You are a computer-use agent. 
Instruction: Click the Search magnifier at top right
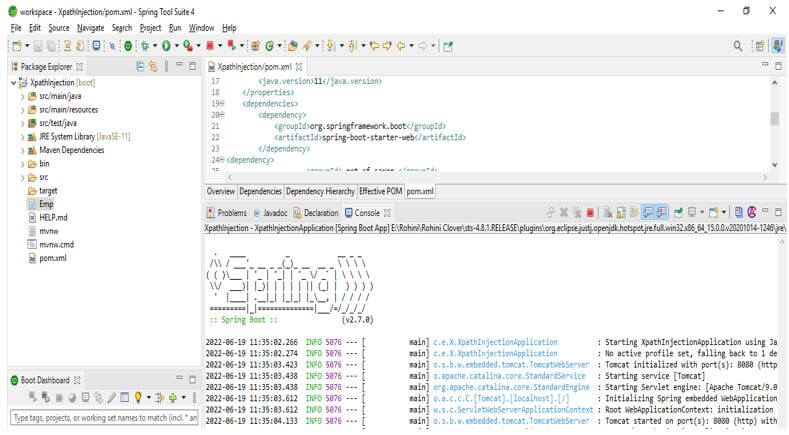(x=738, y=46)
